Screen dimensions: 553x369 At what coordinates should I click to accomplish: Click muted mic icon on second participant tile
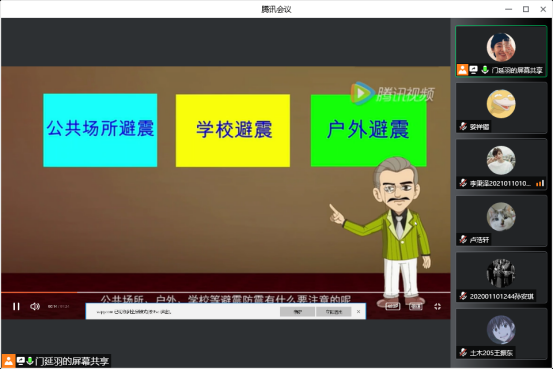[x=463, y=126]
